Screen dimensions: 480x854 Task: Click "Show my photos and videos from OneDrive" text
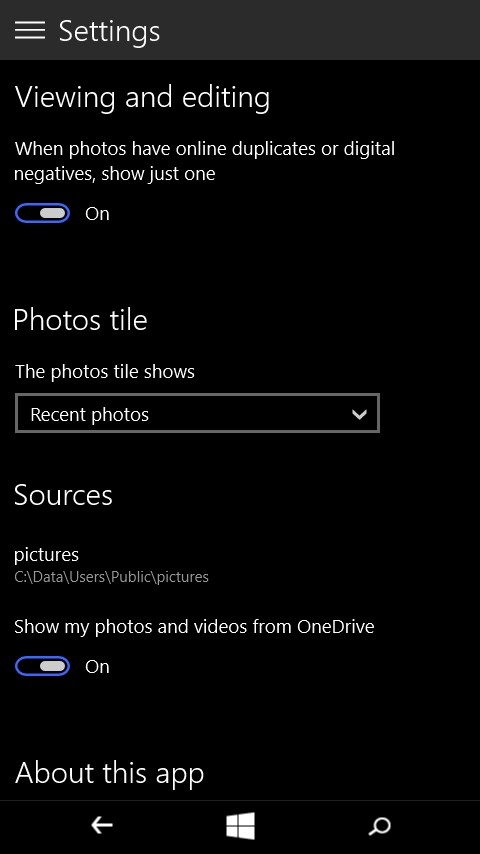point(195,627)
